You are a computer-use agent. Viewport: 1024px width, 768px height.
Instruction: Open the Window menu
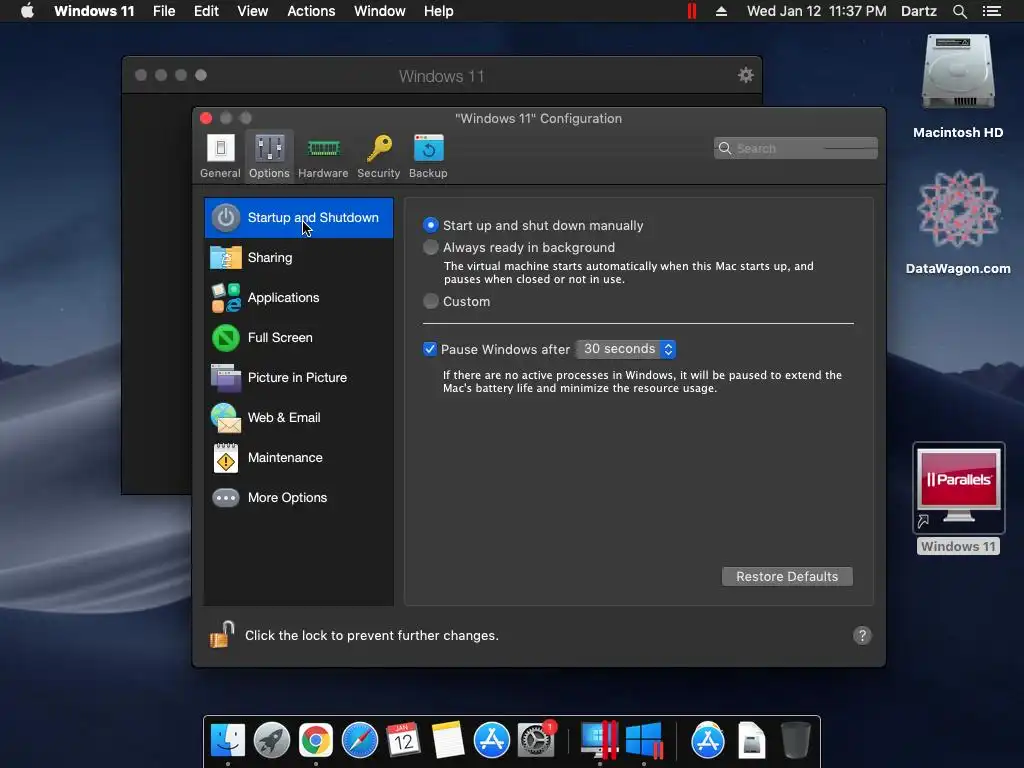(x=379, y=11)
